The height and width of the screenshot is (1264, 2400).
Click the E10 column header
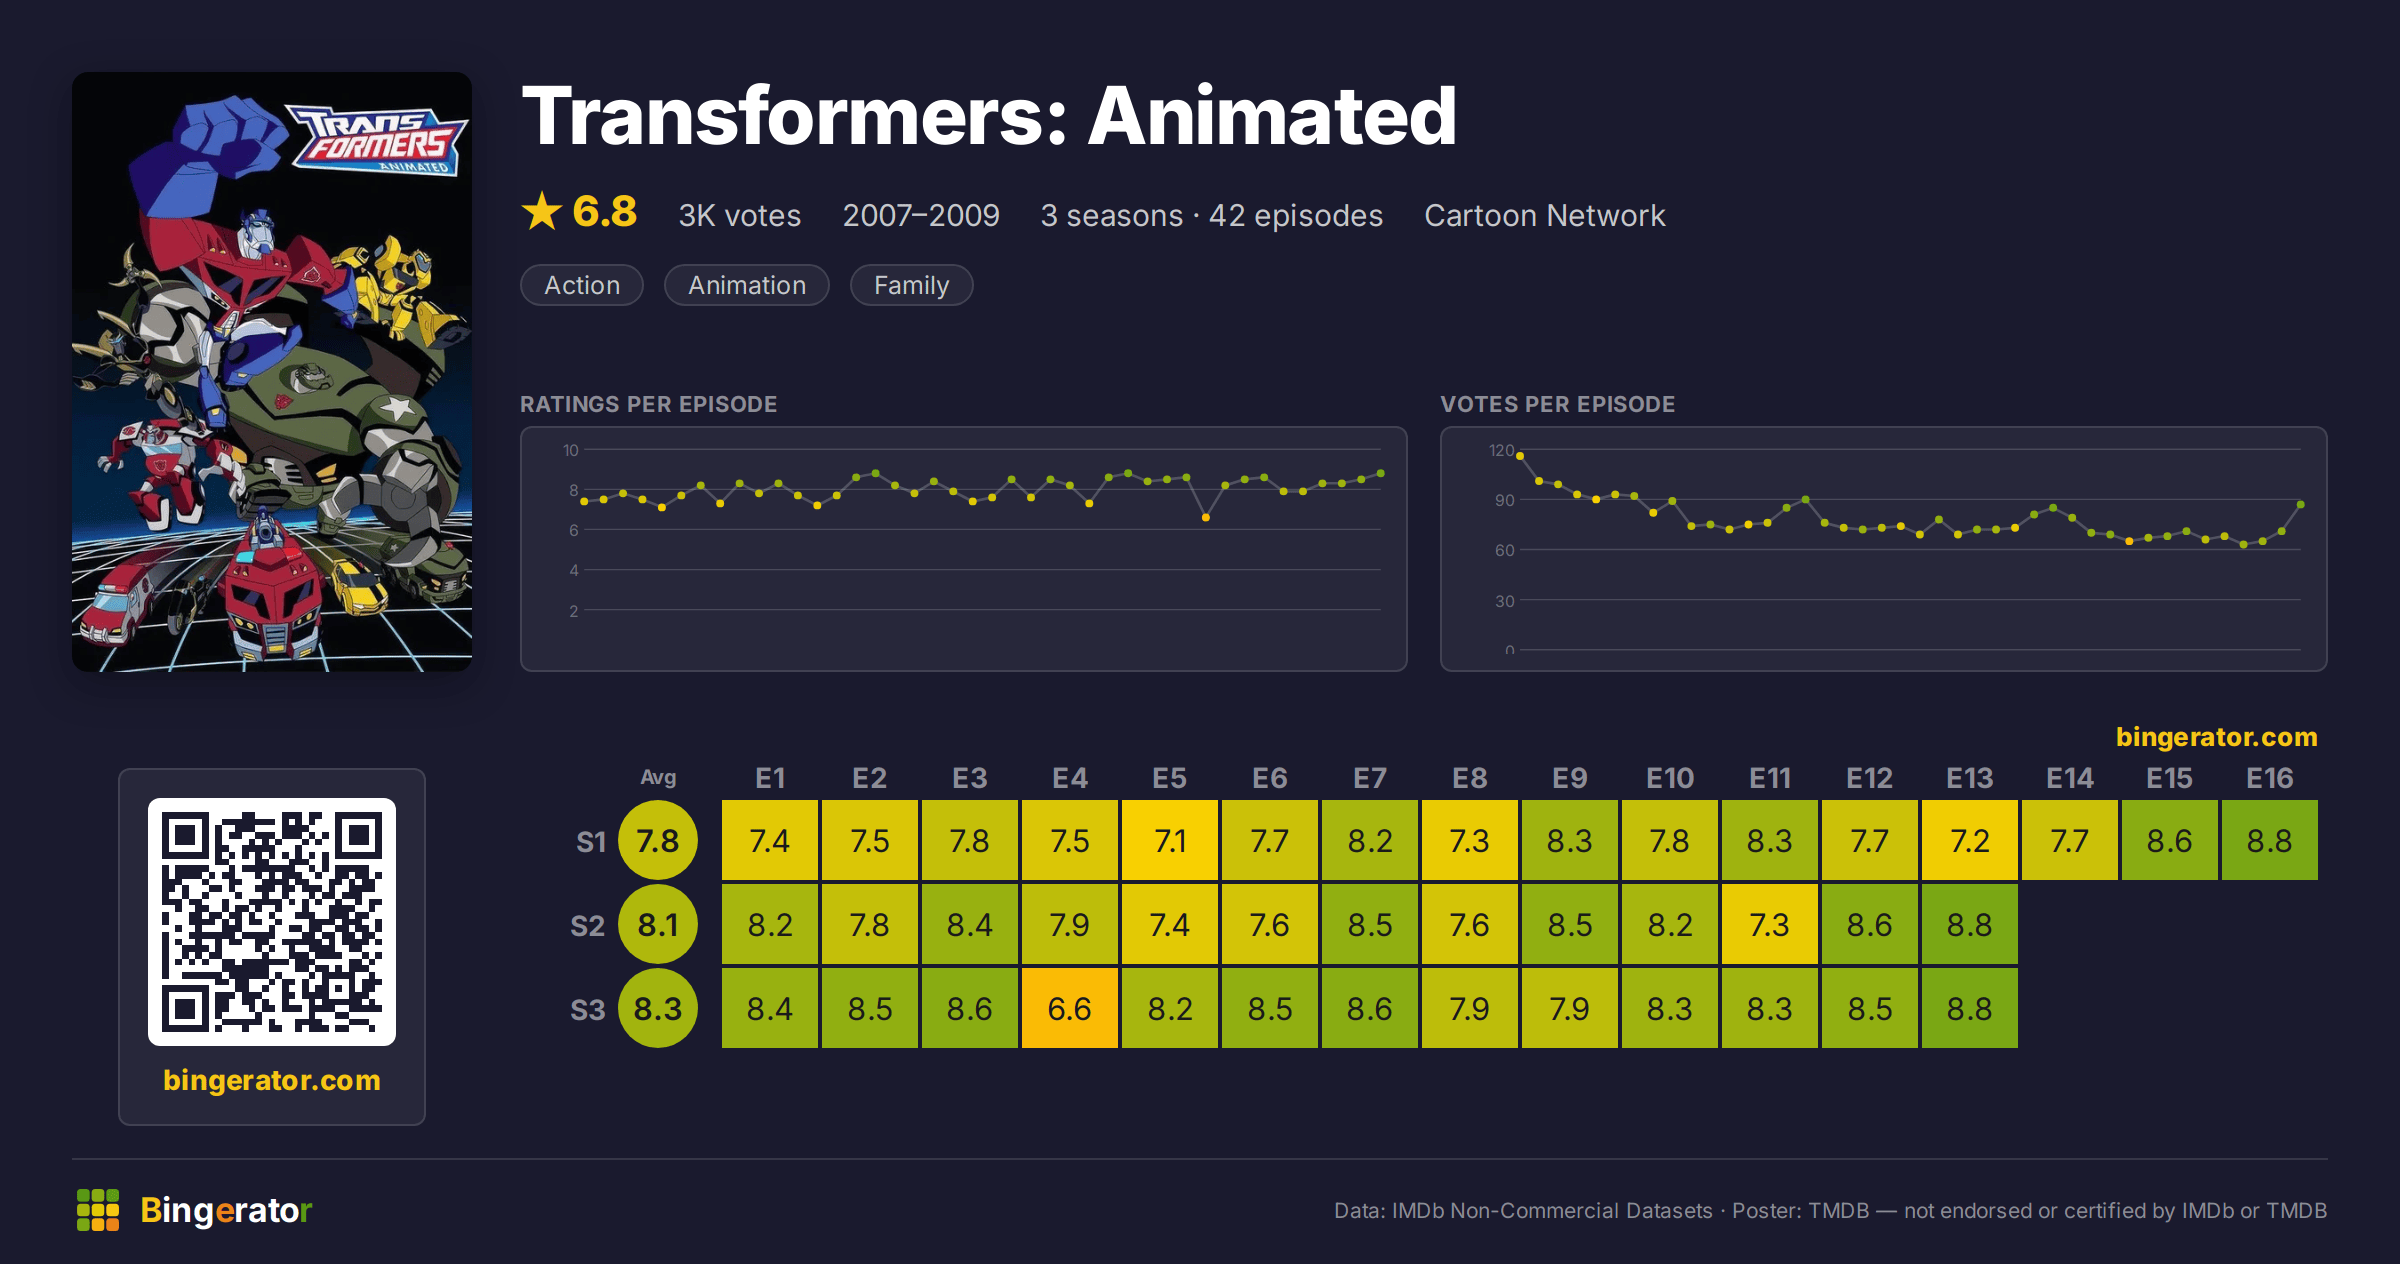(1670, 778)
